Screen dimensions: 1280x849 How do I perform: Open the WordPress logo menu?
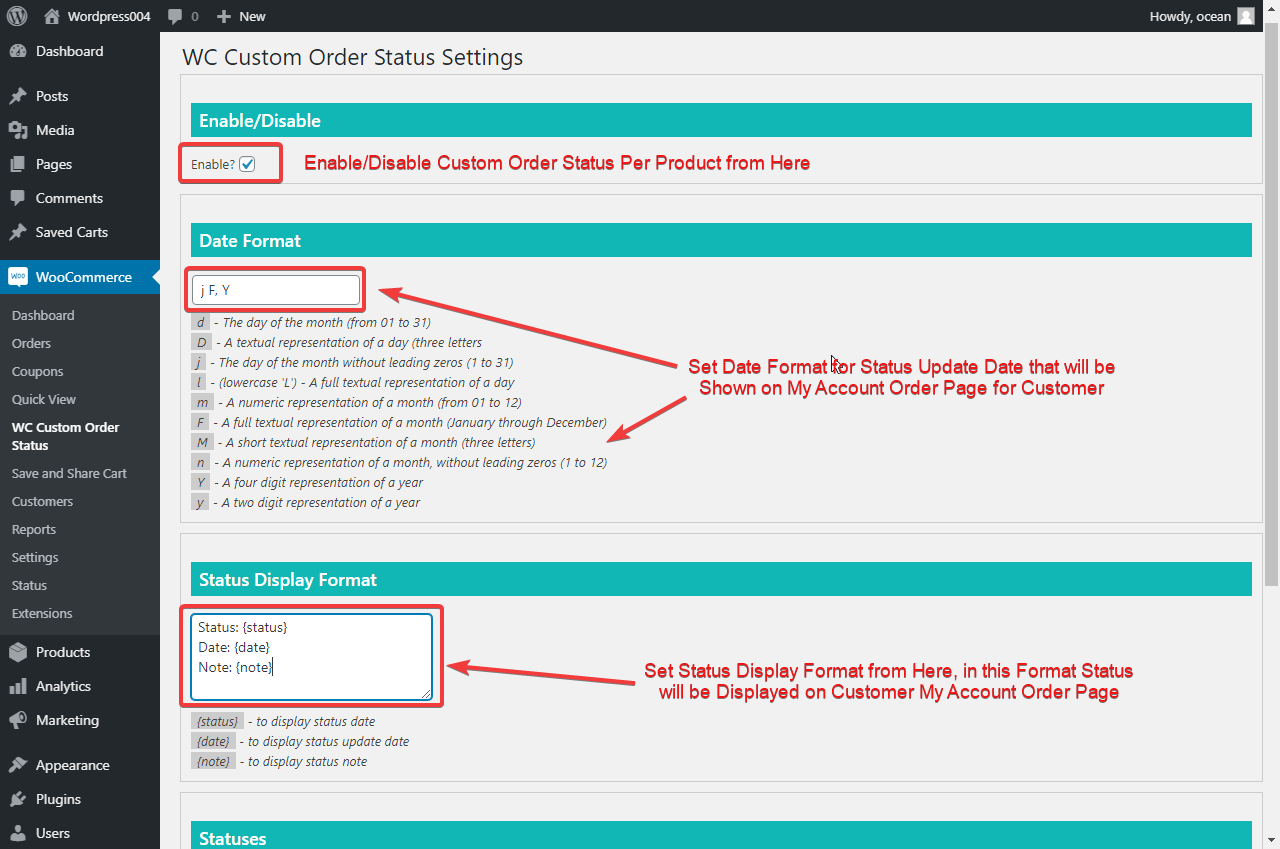[19, 16]
